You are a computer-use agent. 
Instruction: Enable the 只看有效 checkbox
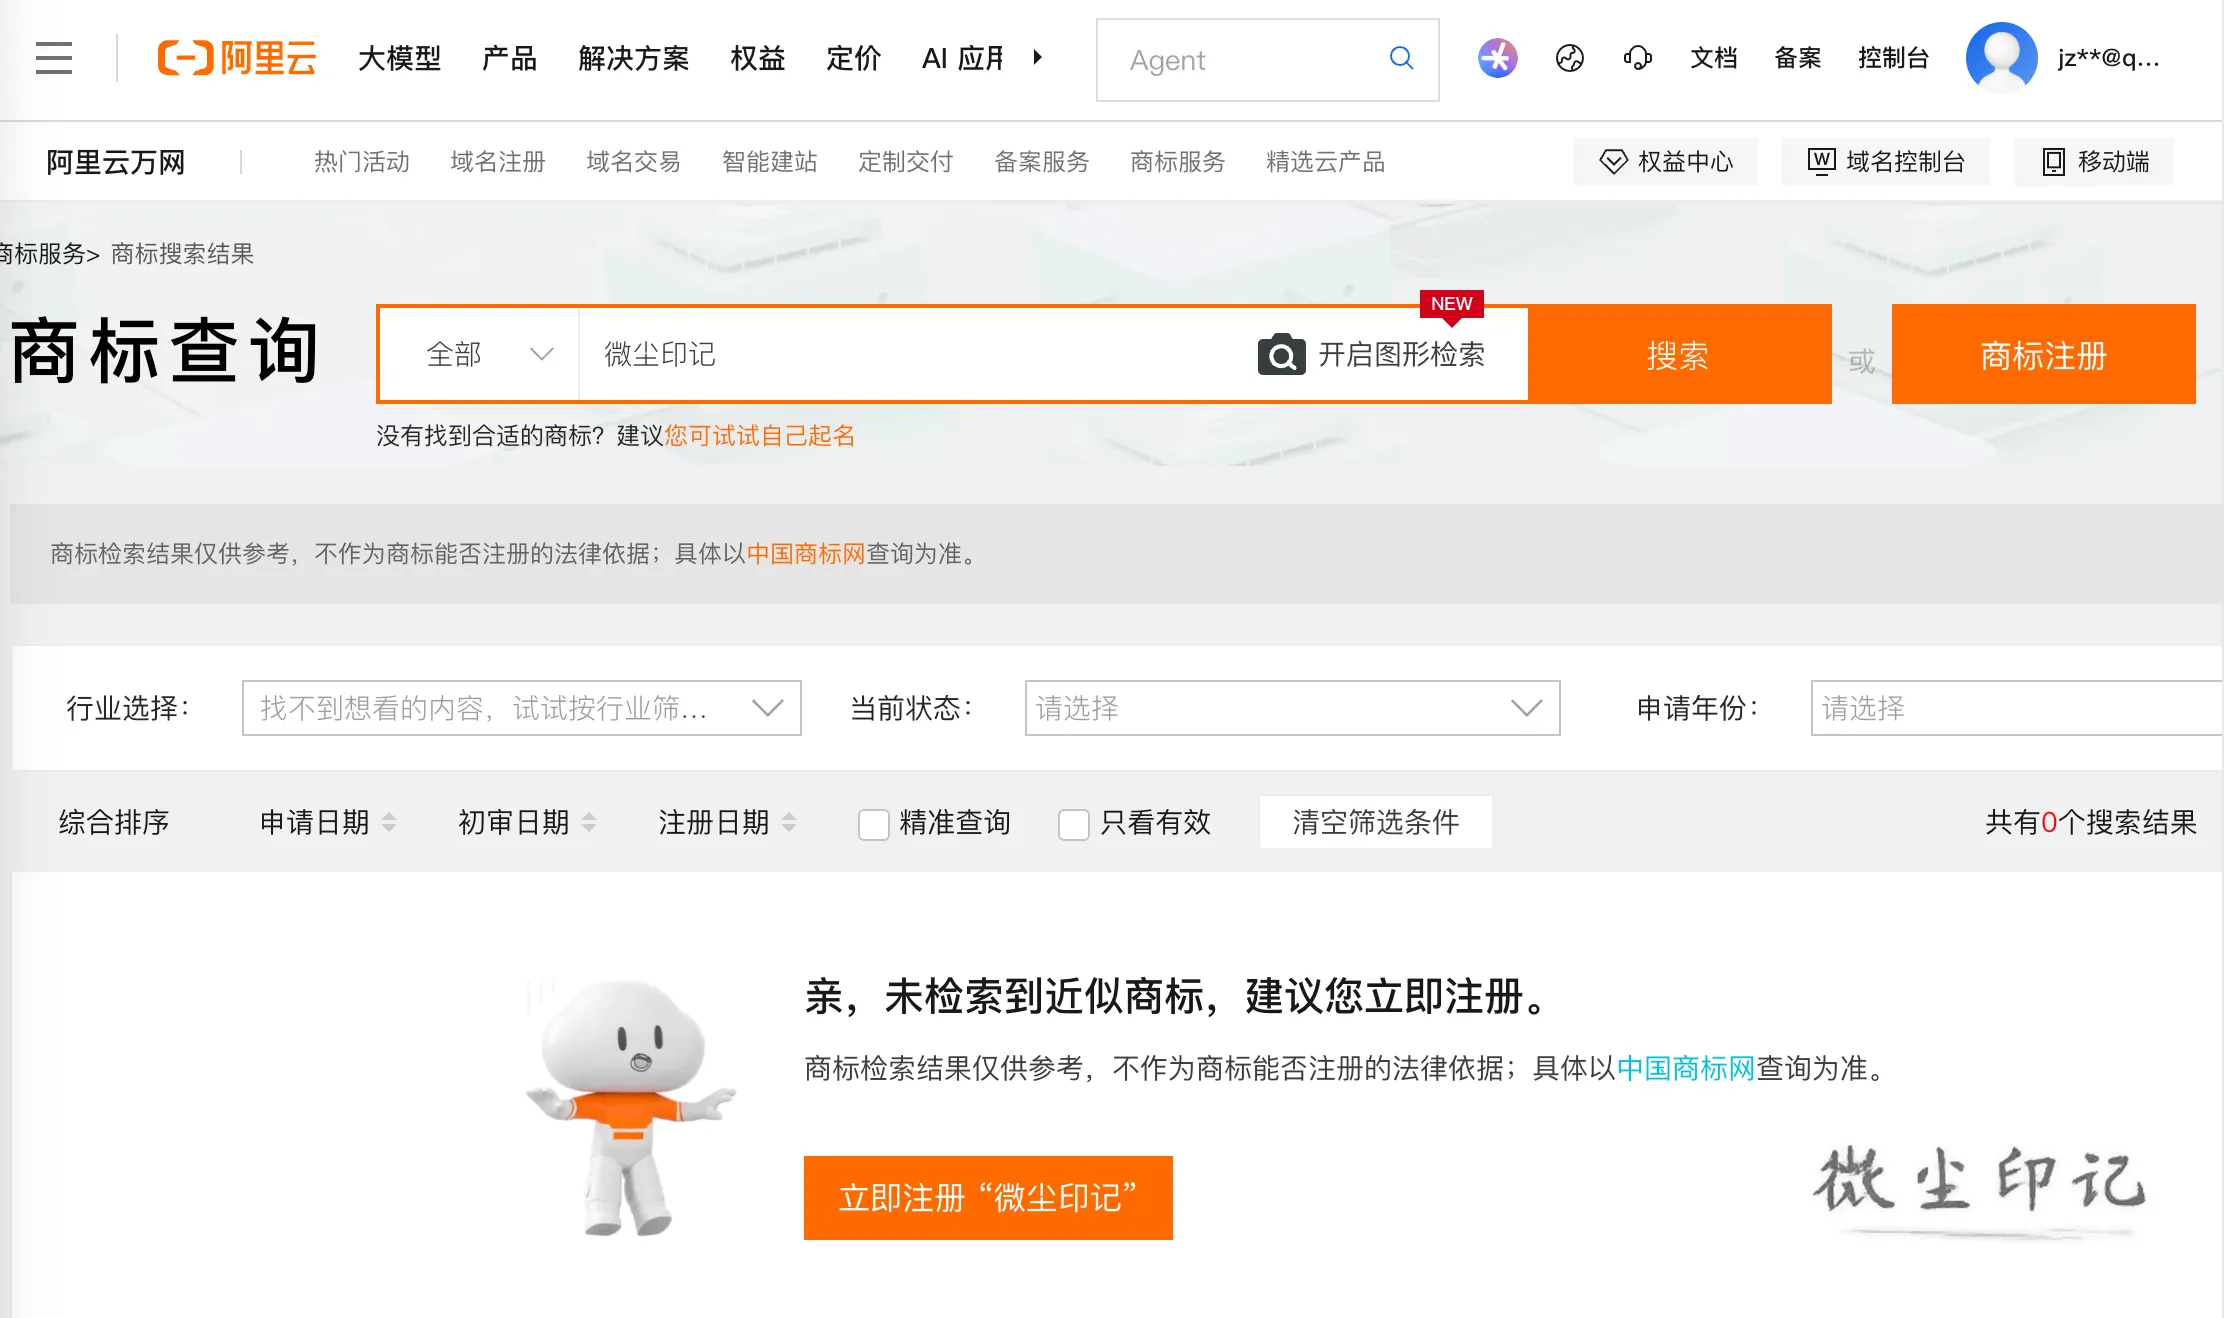1073,824
